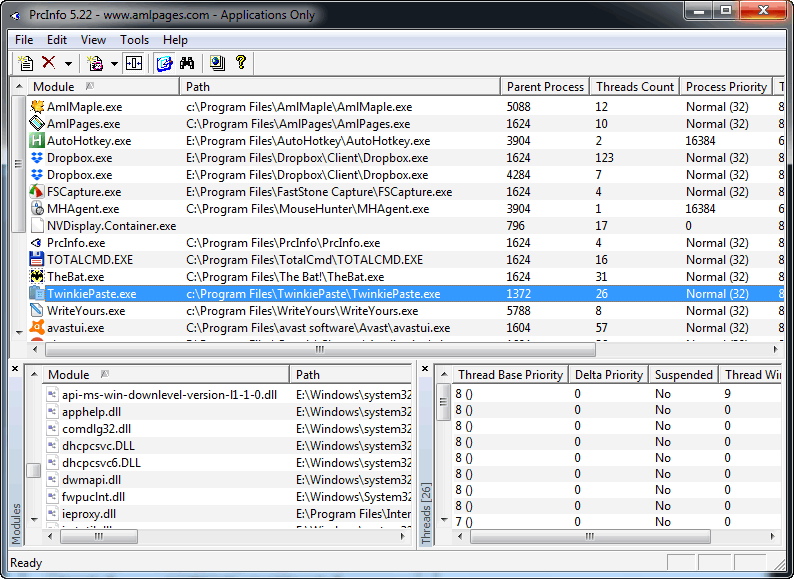794x579 pixels.
Task: Click the TheBat.exe bat icon
Action: [37, 277]
